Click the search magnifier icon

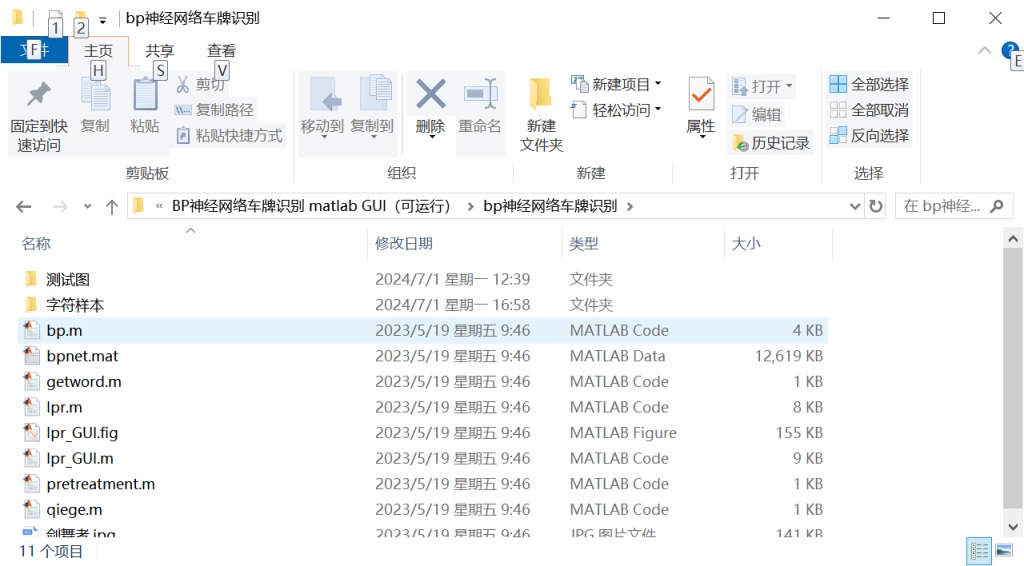pos(997,206)
